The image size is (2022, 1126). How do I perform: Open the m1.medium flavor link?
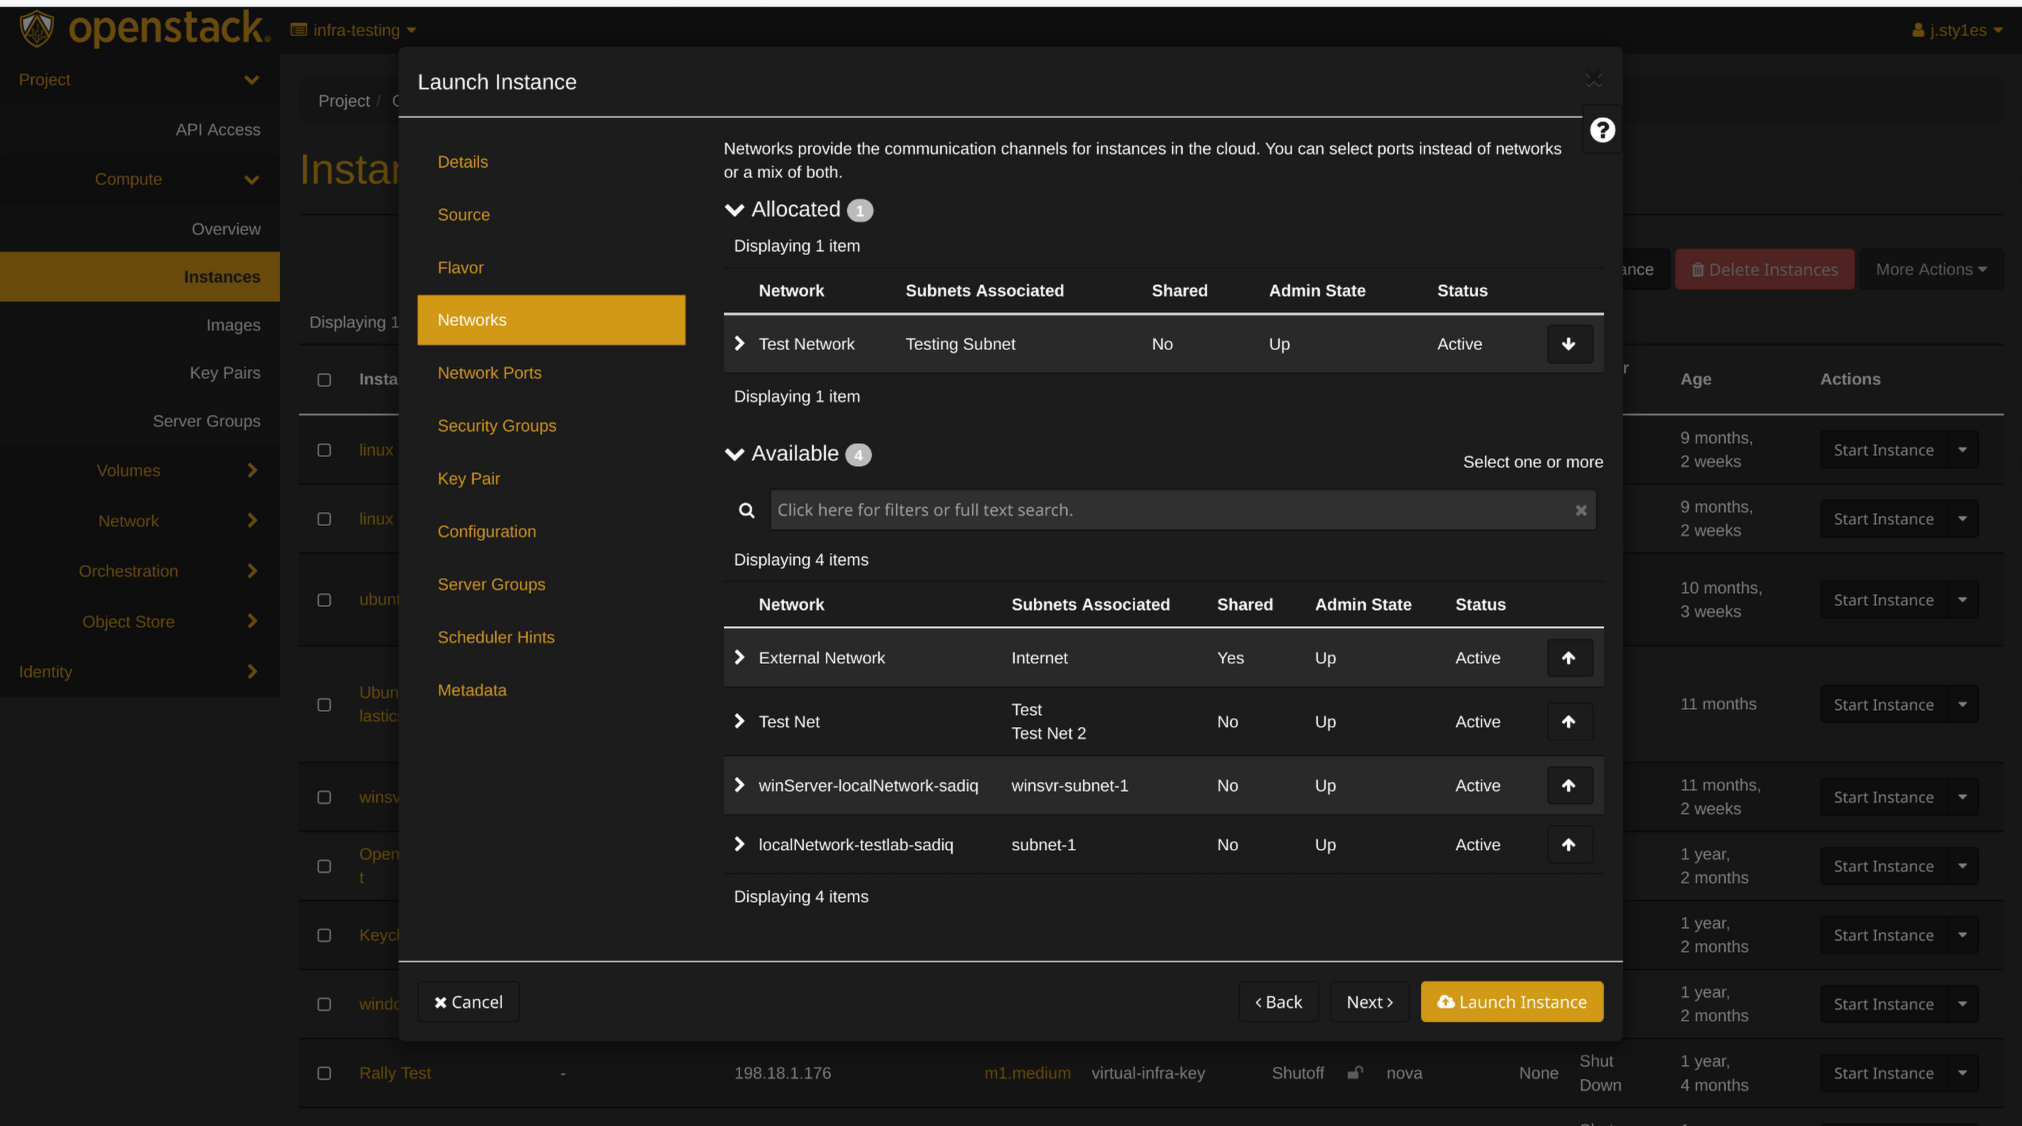1027,1073
